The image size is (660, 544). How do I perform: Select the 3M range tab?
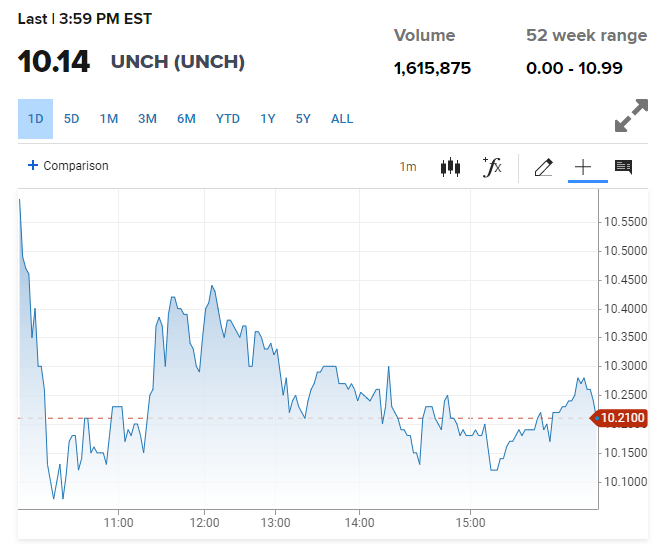click(147, 119)
